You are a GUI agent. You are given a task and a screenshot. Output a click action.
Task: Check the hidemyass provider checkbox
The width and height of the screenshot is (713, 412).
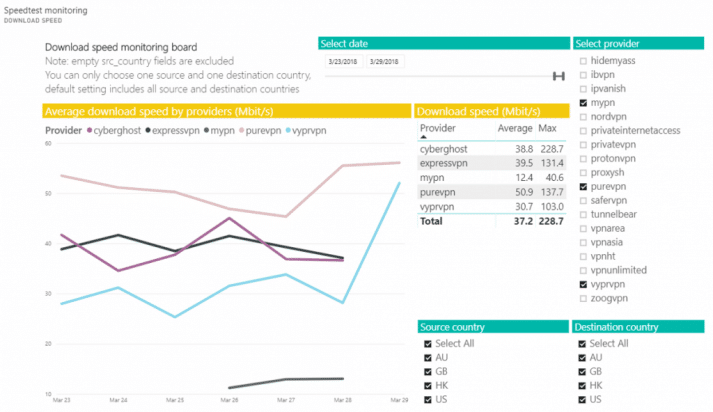pos(583,61)
